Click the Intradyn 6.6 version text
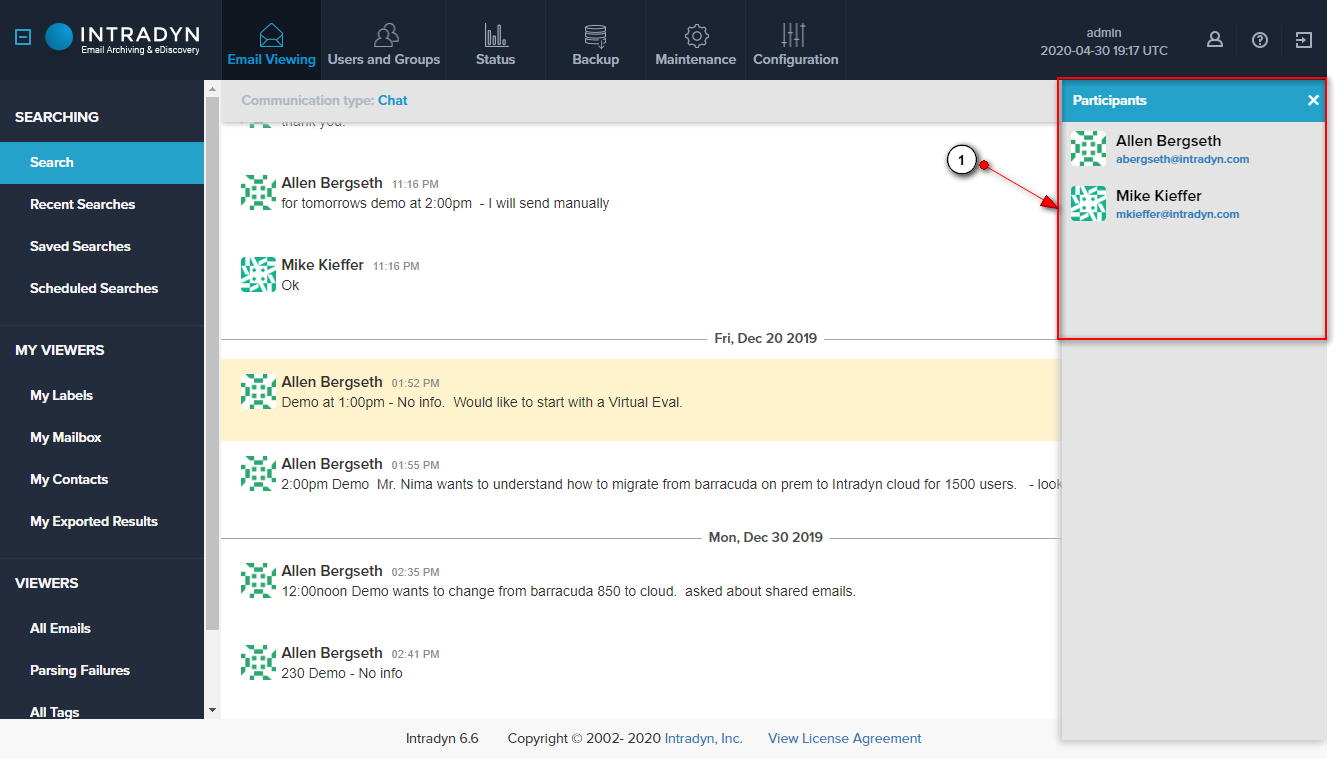This screenshot has width=1337, height=759. [442, 738]
